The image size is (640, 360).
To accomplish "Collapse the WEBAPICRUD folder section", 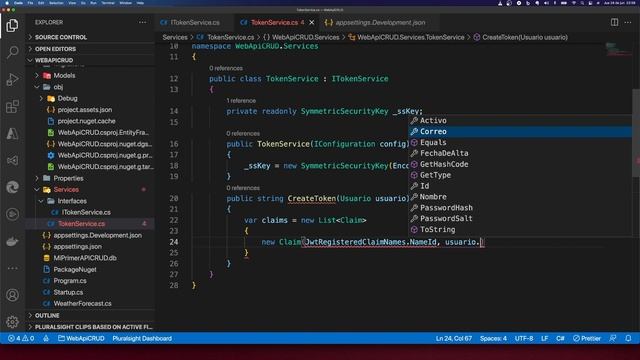I will click(90, 60).
